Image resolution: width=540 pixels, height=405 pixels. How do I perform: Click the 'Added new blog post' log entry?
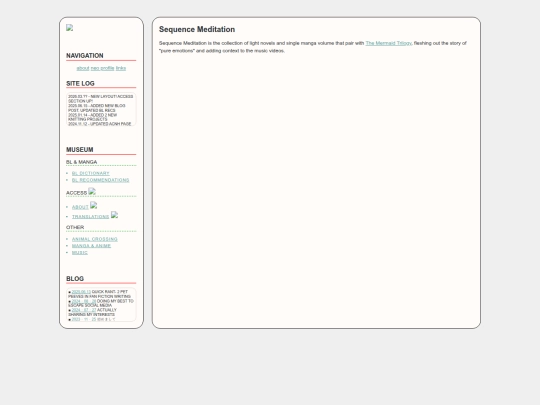[x=97, y=108]
